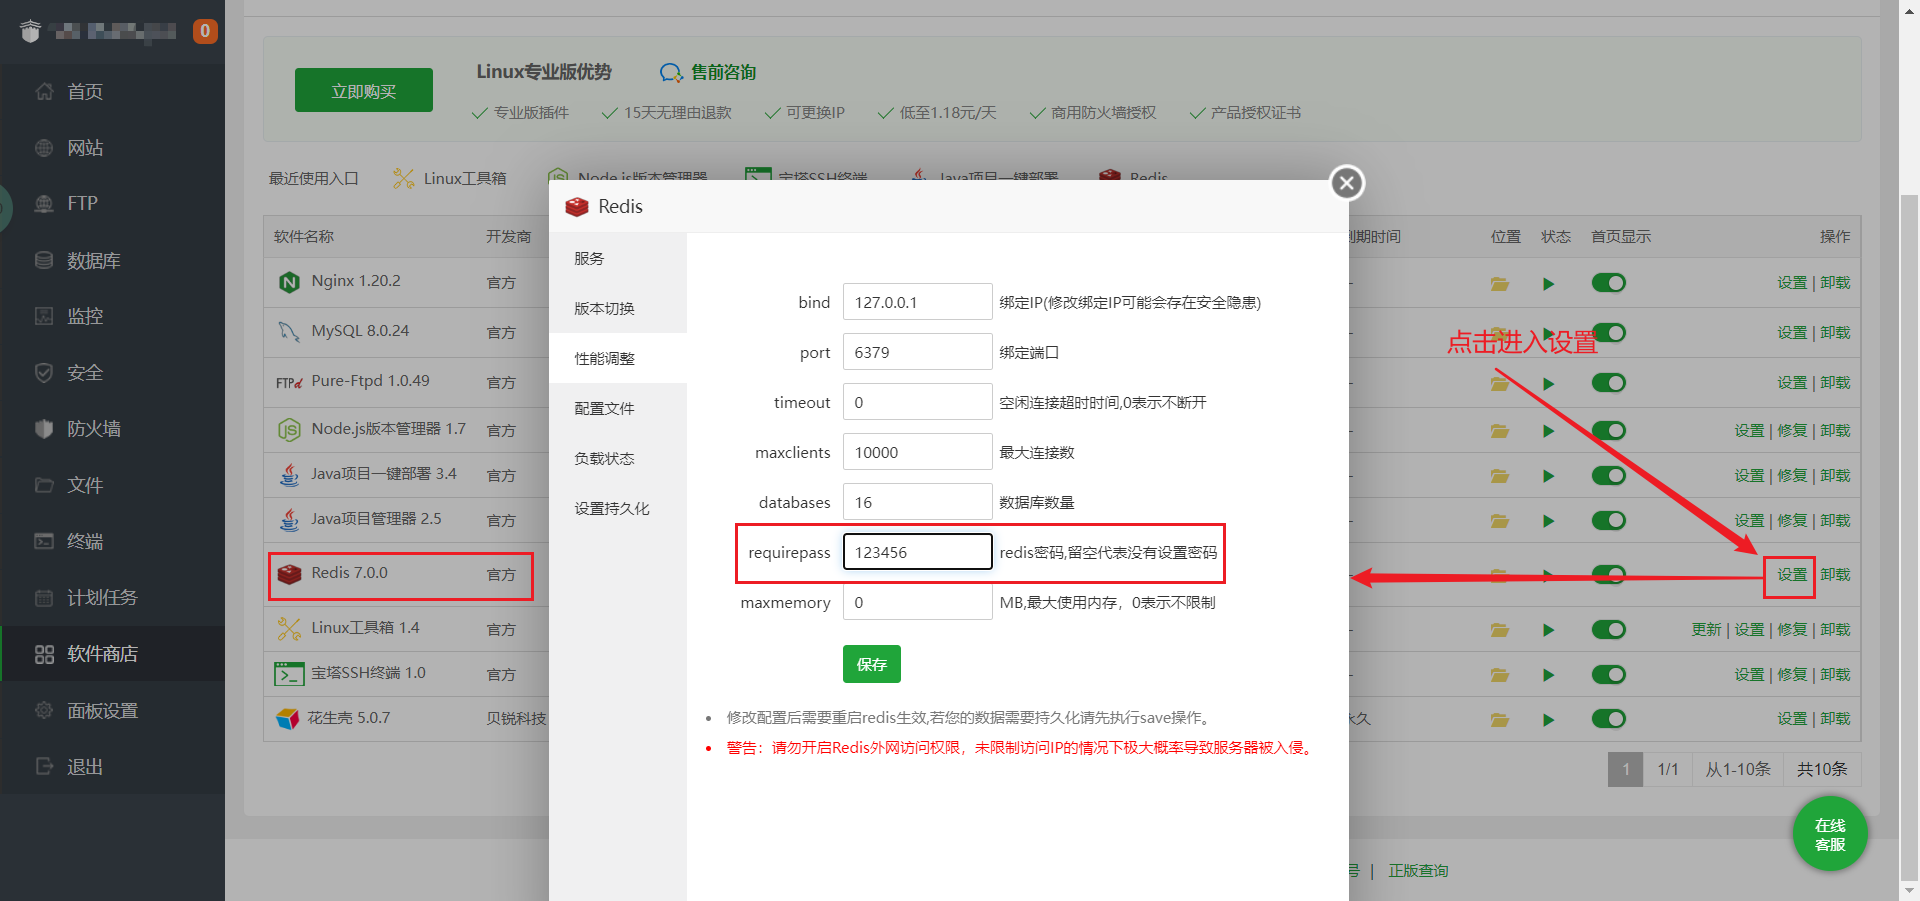Toggle 首页显示 for Java项目管理器 row
Image resolution: width=1920 pixels, height=901 pixels.
pos(1608,520)
